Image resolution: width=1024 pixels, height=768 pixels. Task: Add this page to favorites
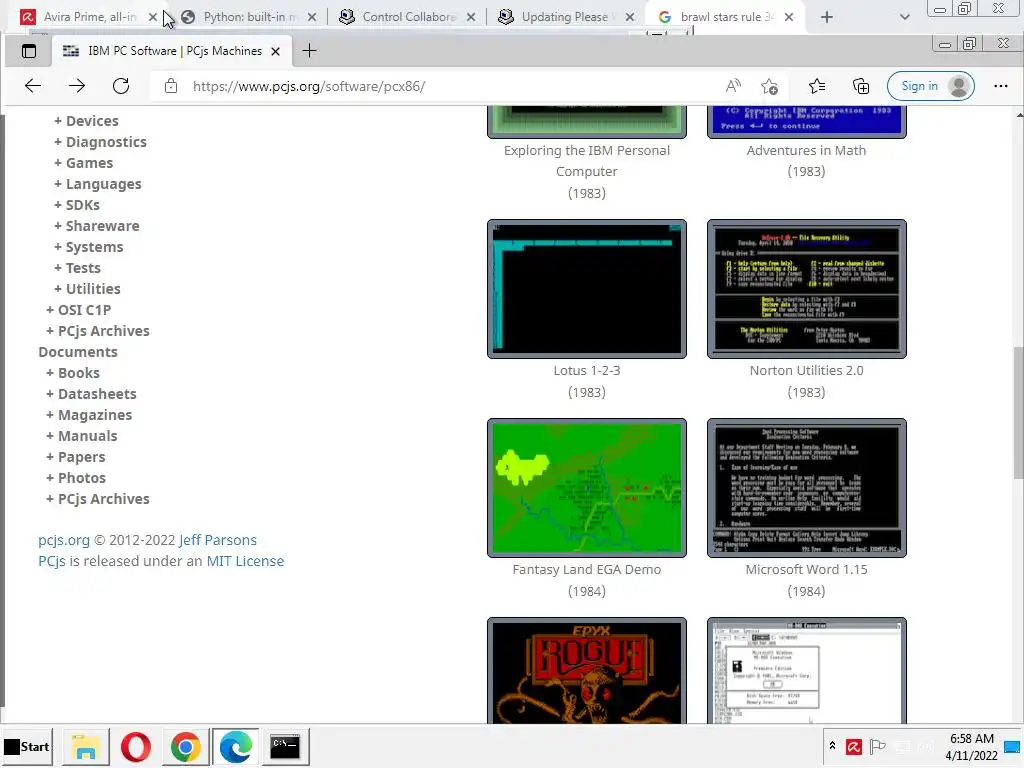coord(770,86)
